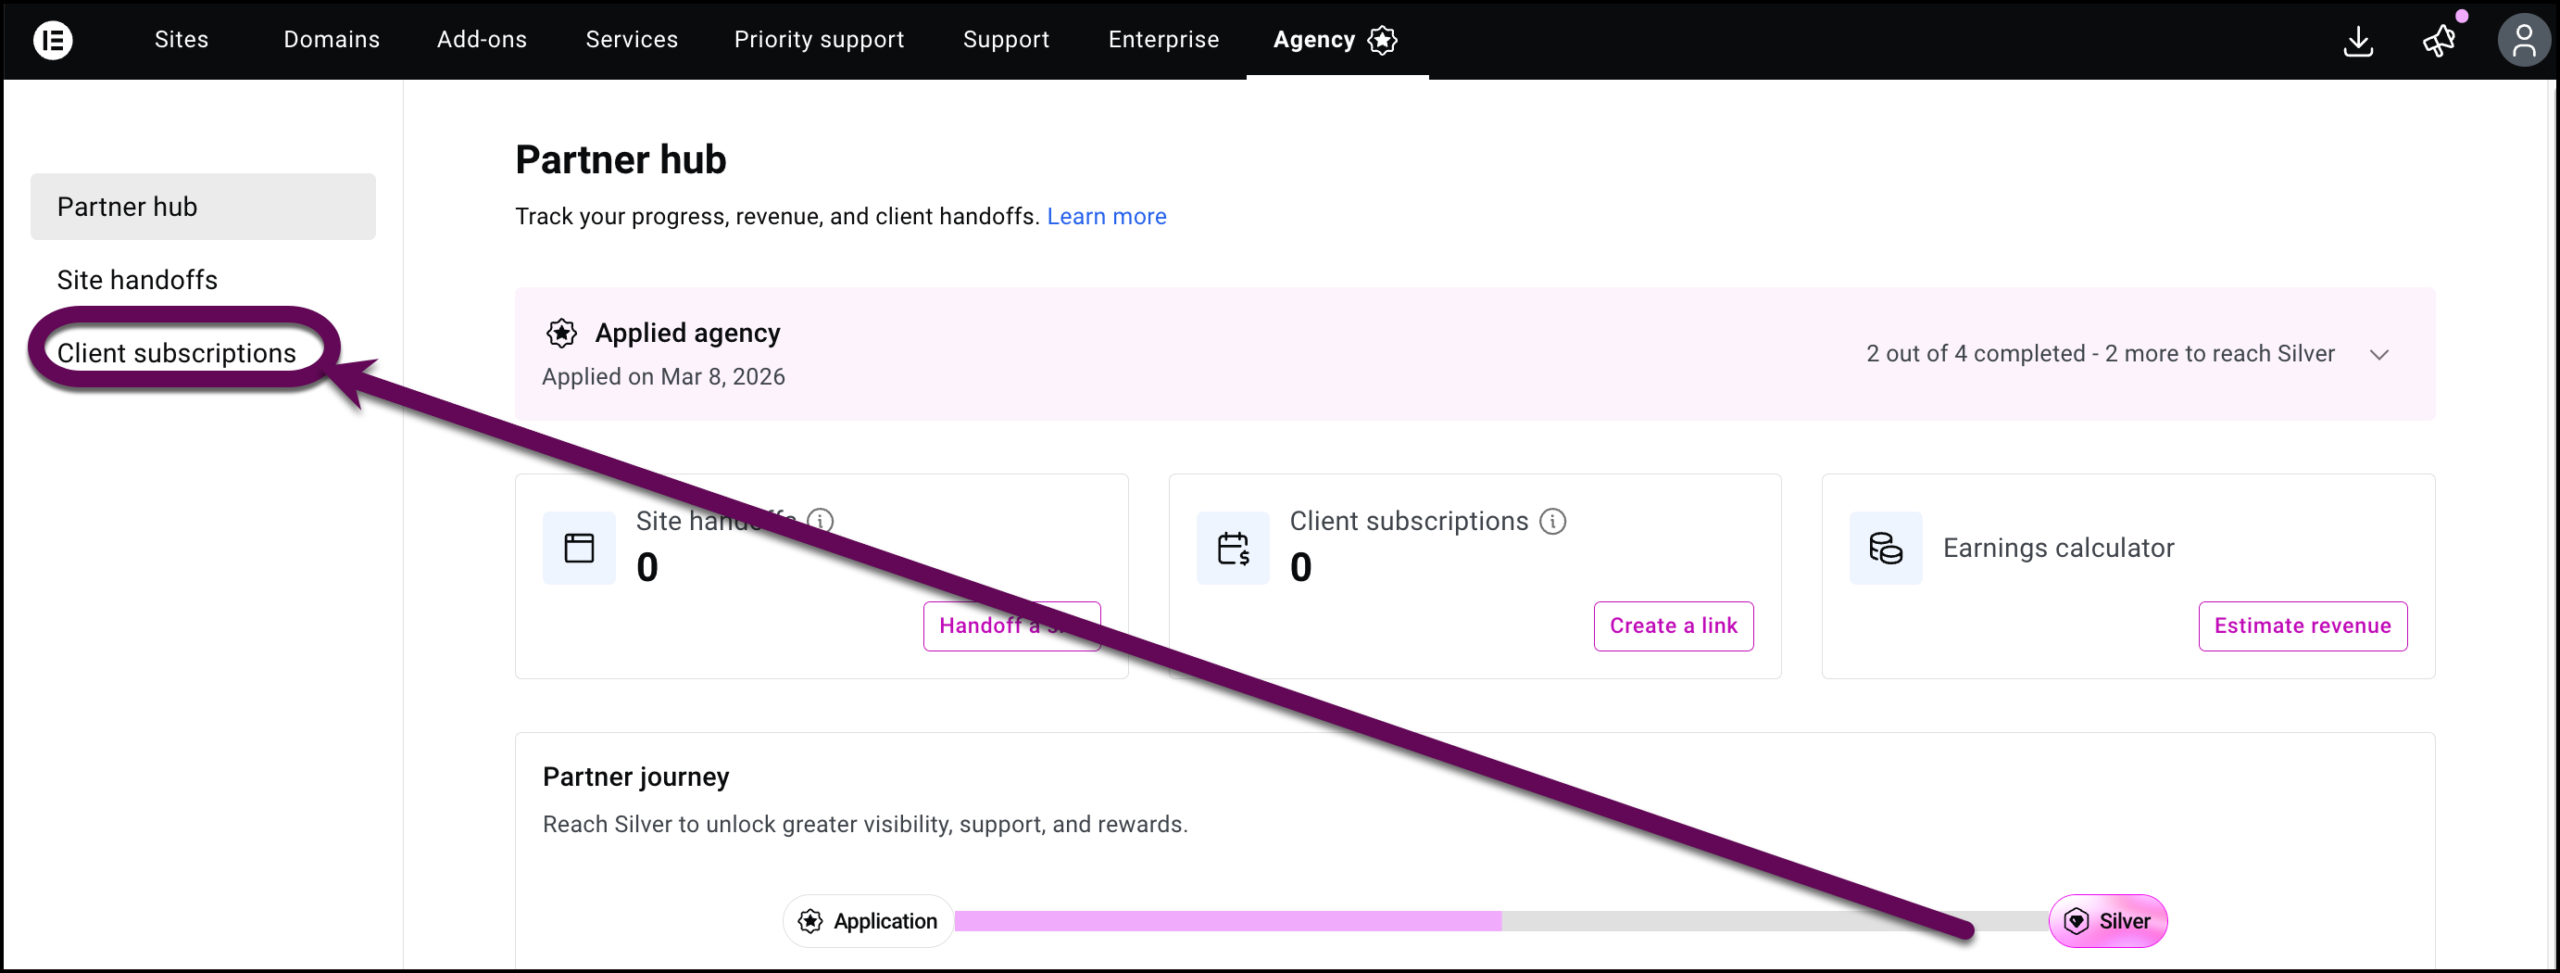Show the Client subscriptions info tooltip
This screenshot has width=2560, height=973.
pos(1552,521)
